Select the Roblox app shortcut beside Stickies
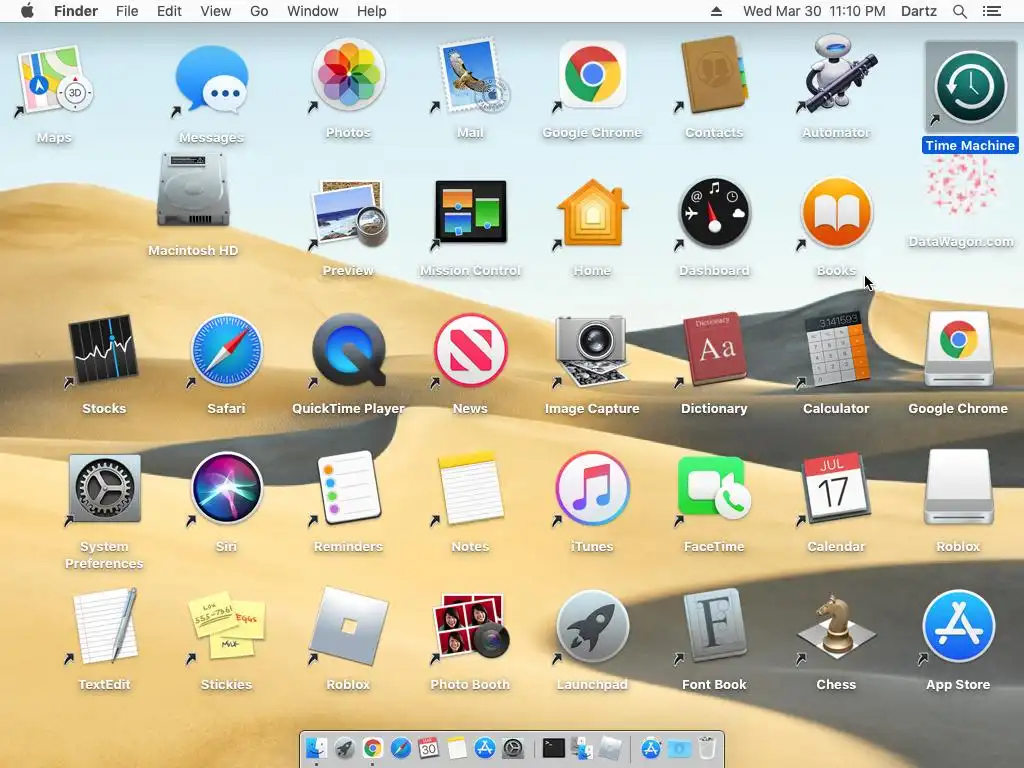The height and width of the screenshot is (768, 1024). click(348, 626)
